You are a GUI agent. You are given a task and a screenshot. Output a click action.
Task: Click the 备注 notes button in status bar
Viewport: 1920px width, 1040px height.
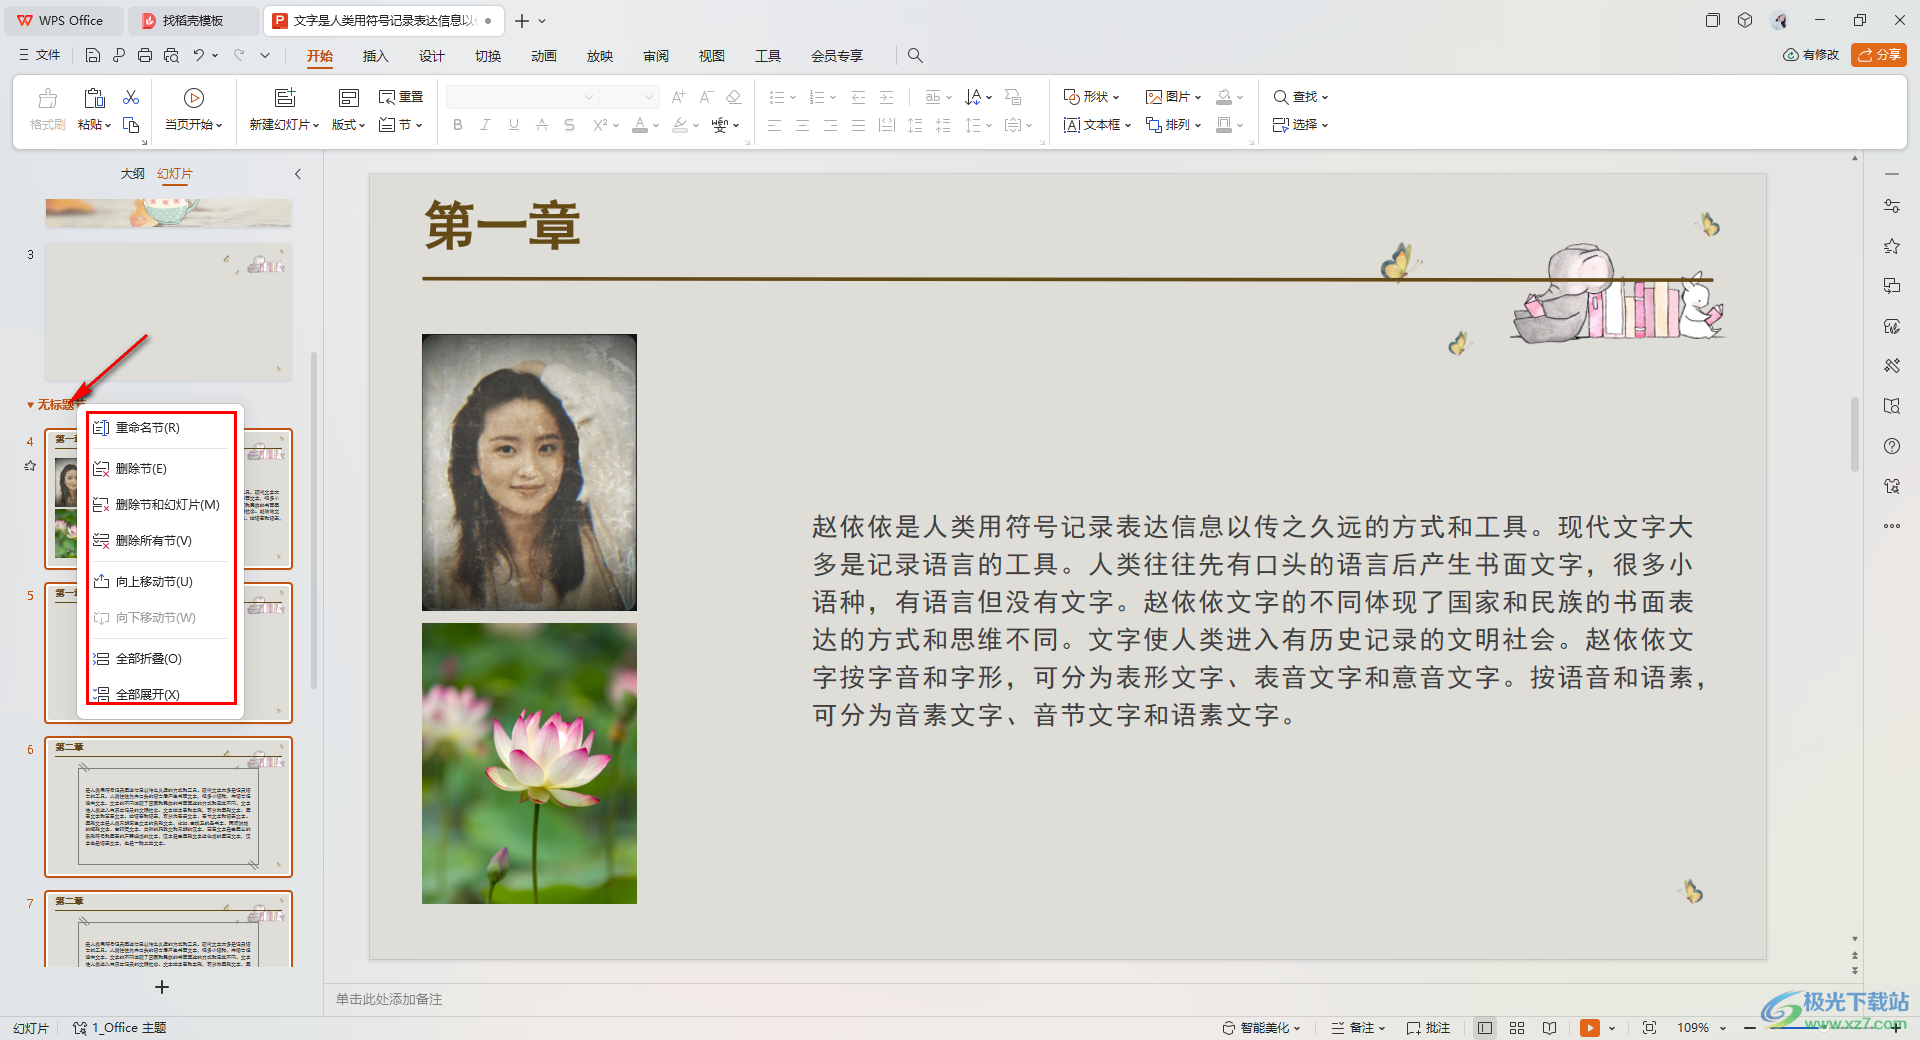pos(1358,1028)
